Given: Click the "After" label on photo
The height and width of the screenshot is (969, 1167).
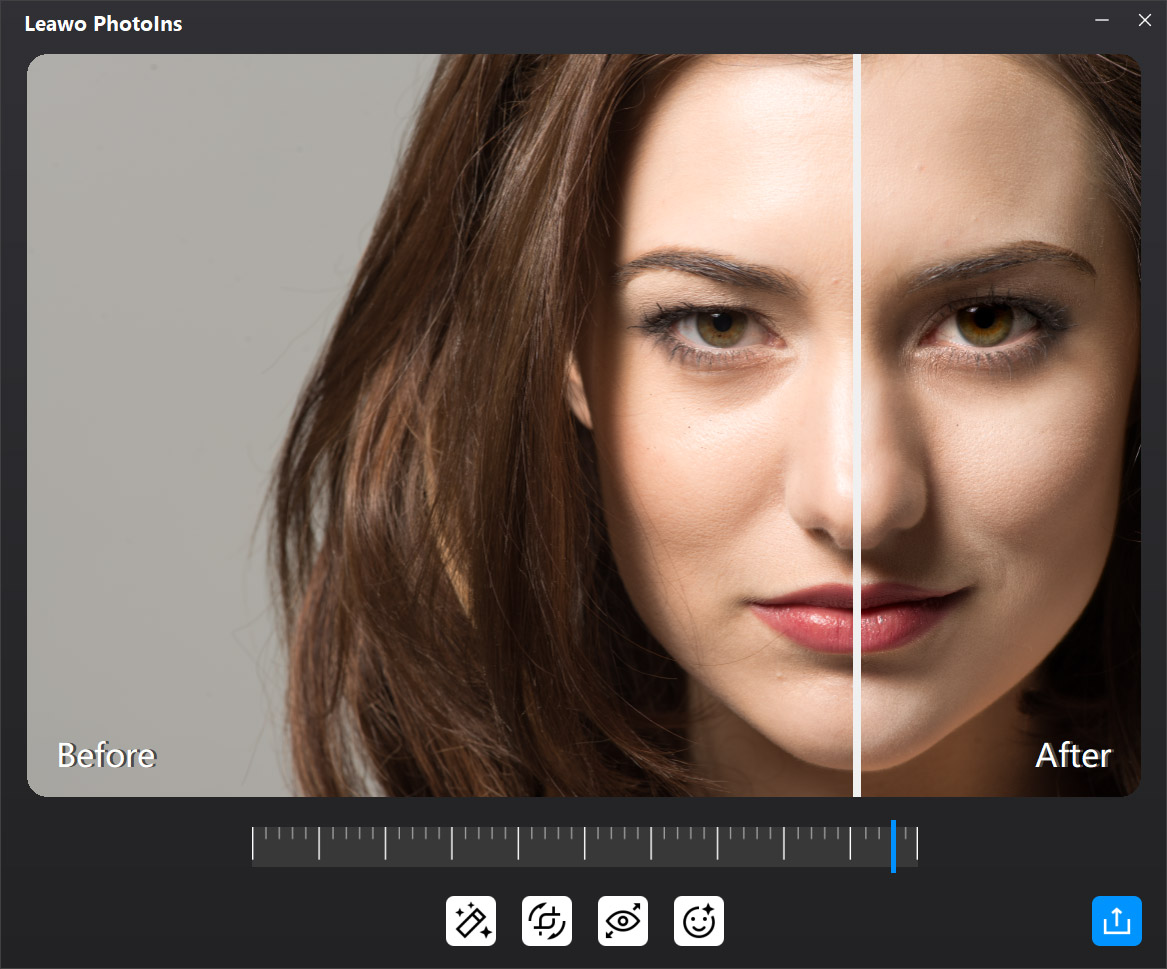Looking at the screenshot, I should coord(1072,755).
